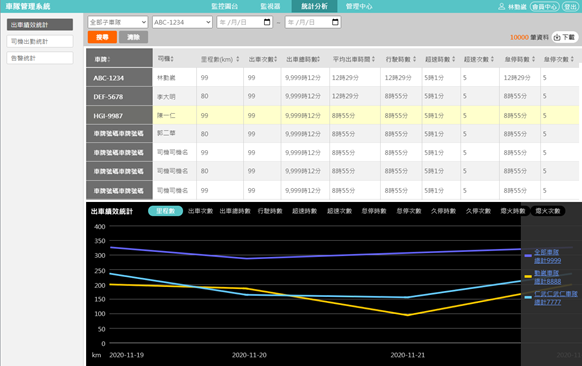This screenshot has height=366, width=582.
Task: Sort by 出車總時數 header arrows in table
Action: pos(318,59)
